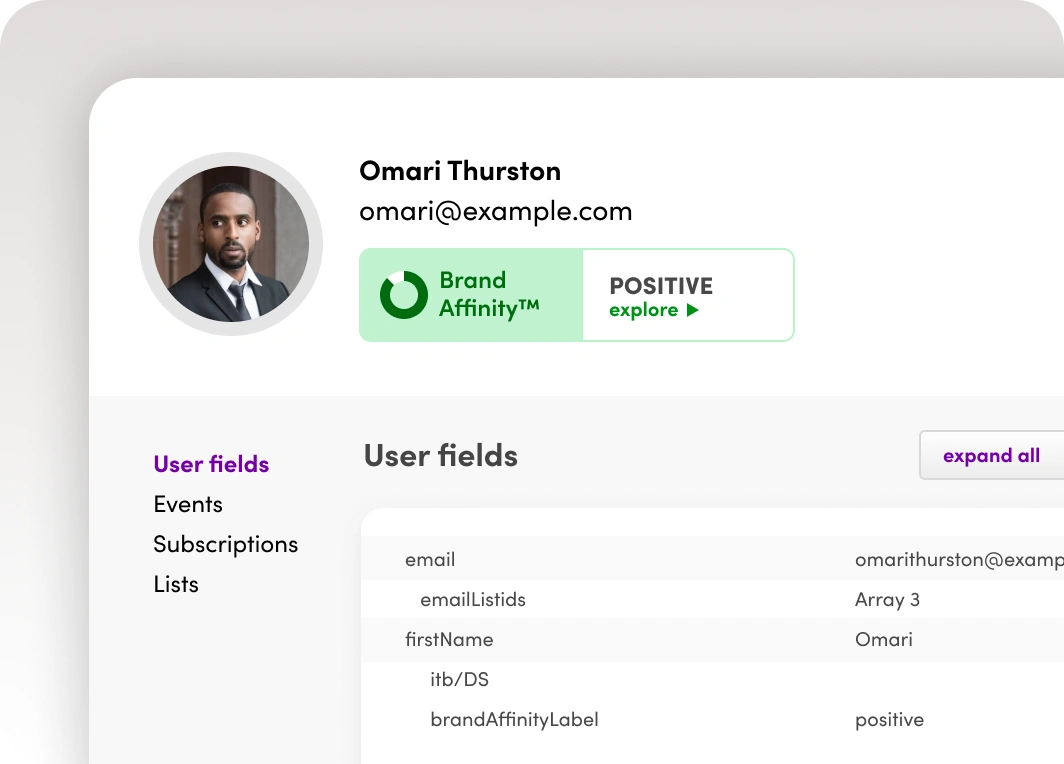The width and height of the screenshot is (1064, 764).
Task: Expand the itb/DS field group
Action: pos(712,679)
